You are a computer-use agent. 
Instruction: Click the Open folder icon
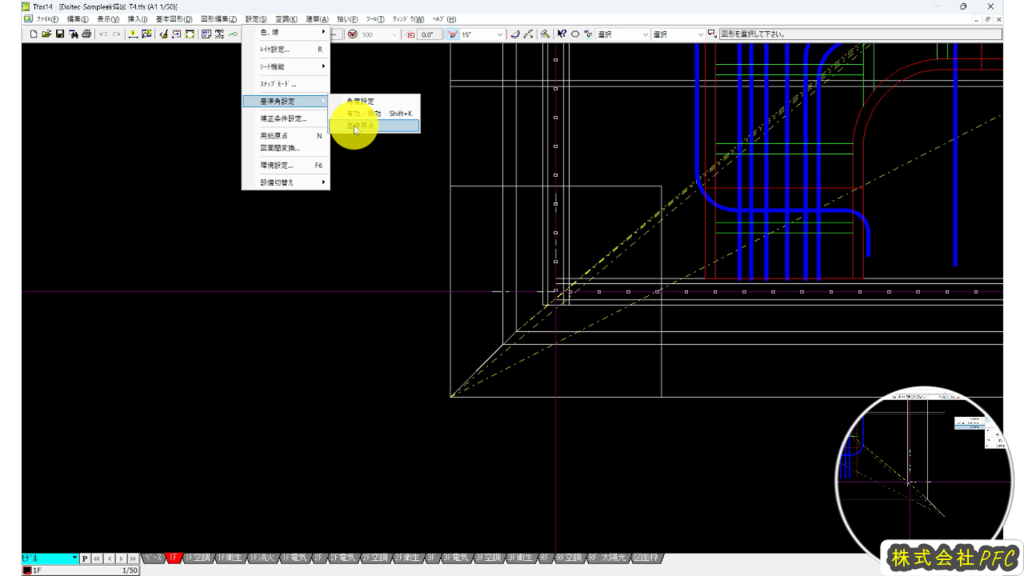tap(46, 34)
